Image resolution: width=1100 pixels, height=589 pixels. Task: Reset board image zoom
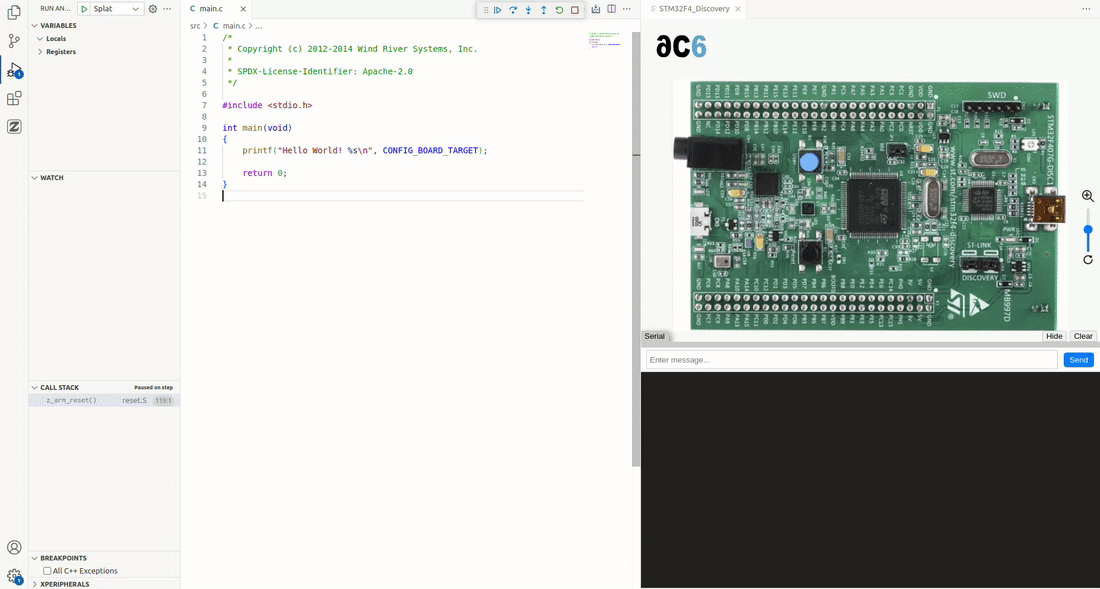pos(1088,259)
